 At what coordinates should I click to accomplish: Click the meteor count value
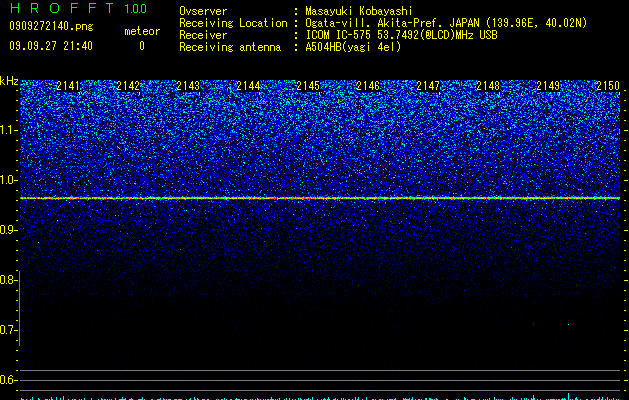(x=142, y=46)
